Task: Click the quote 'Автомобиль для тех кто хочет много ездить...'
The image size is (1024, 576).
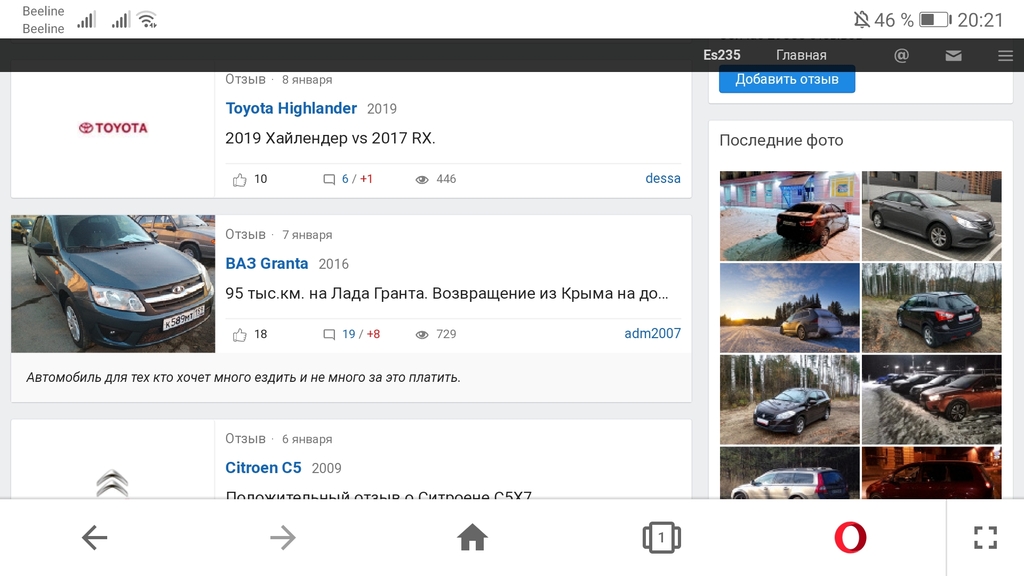Action: (244, 377)
